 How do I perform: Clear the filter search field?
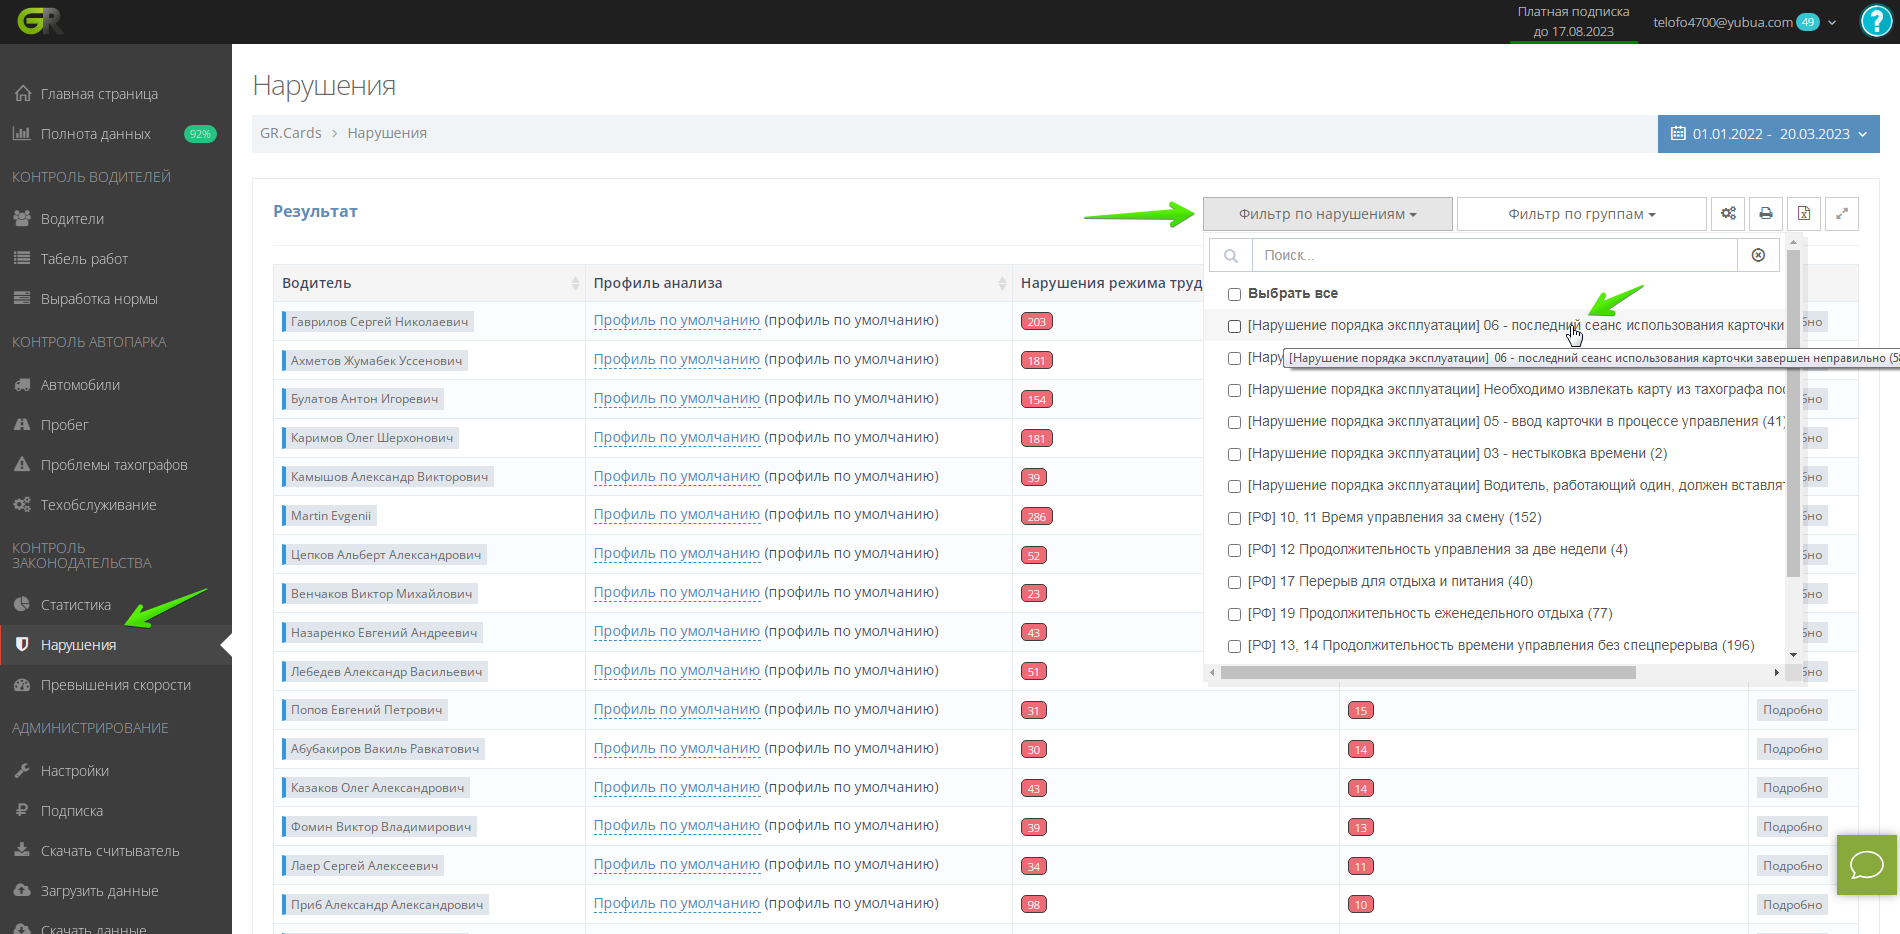click(x=1758, y=255)
